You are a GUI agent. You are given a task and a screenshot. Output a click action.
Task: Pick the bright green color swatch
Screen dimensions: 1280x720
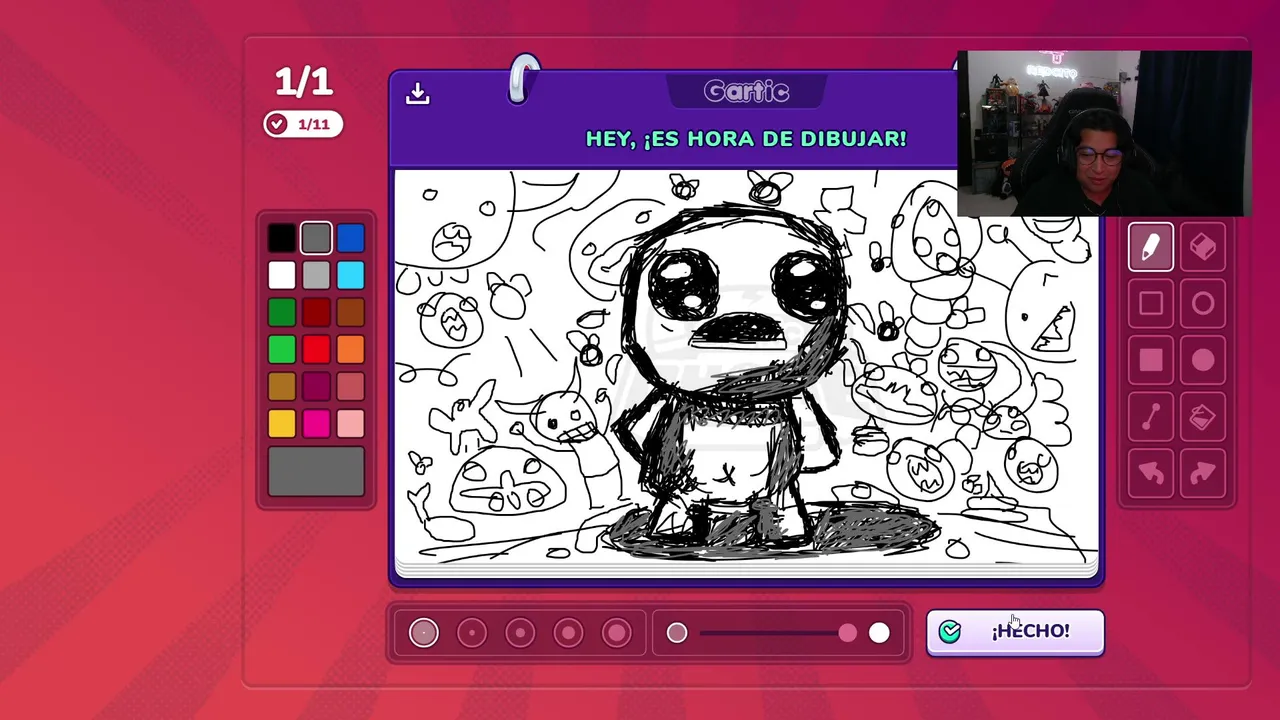pyautogui.click(x=282, y=350)
